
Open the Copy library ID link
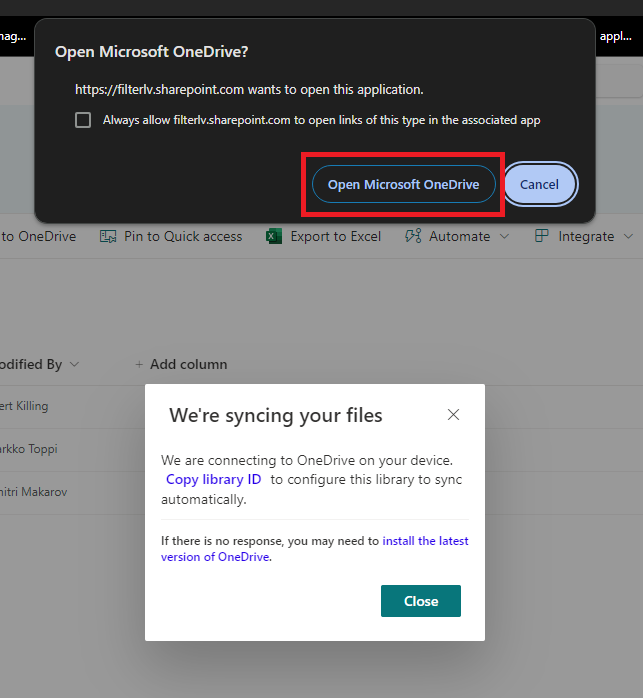point(213,479)
